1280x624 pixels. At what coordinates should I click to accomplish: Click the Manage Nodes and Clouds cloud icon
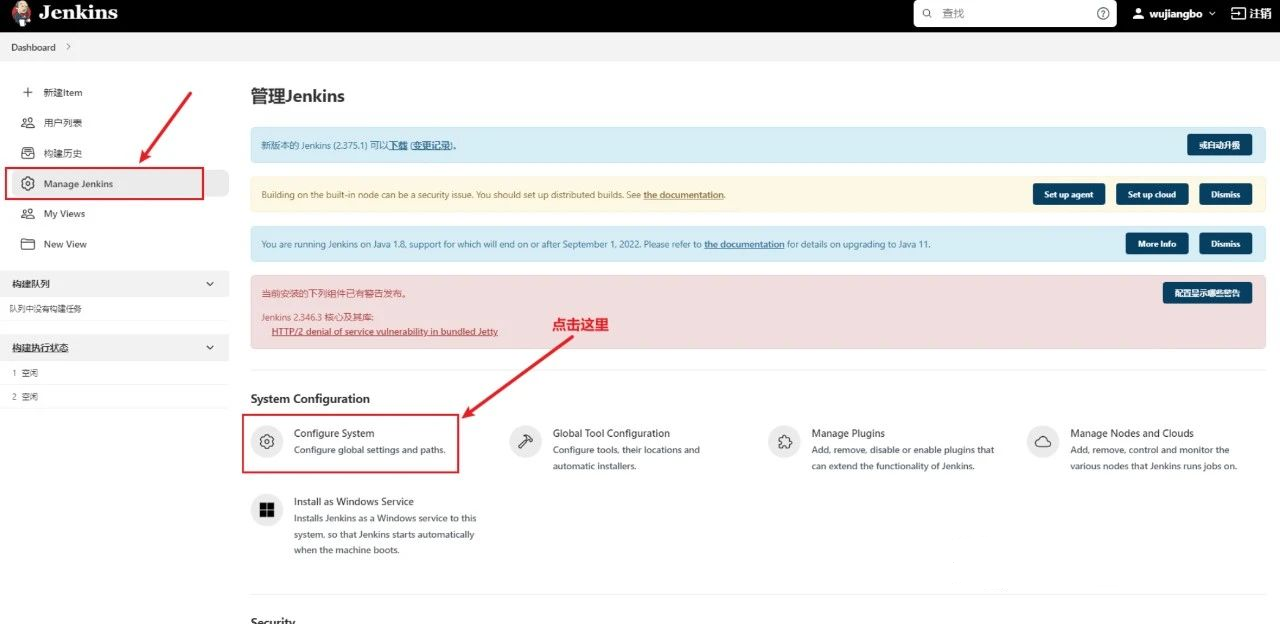[1044, 441]
